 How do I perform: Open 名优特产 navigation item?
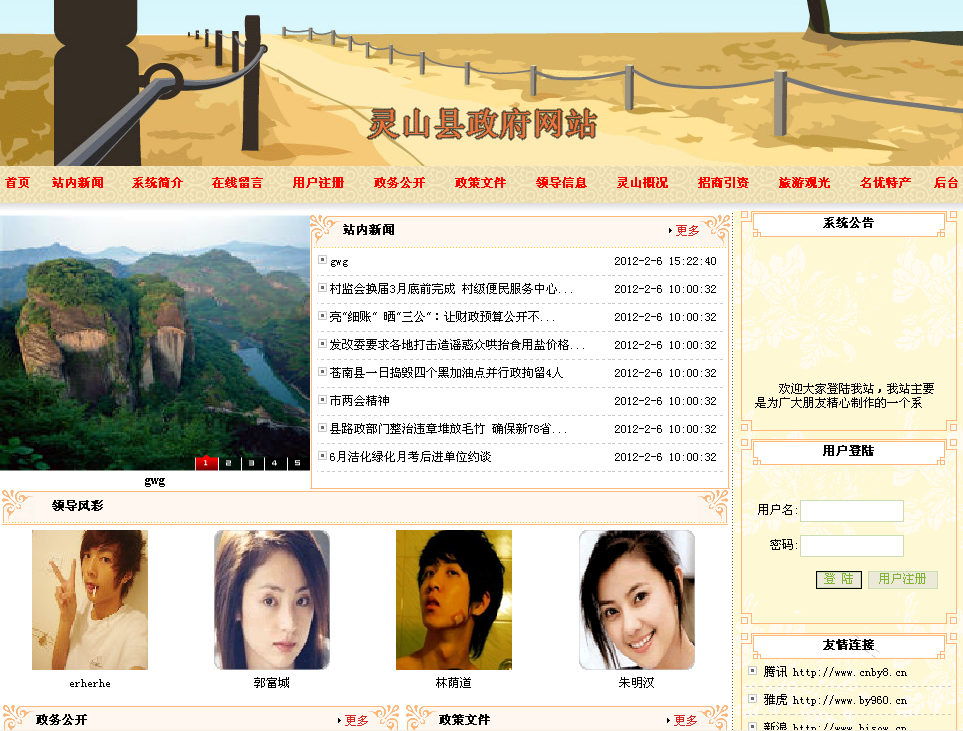tap(886, 182)
